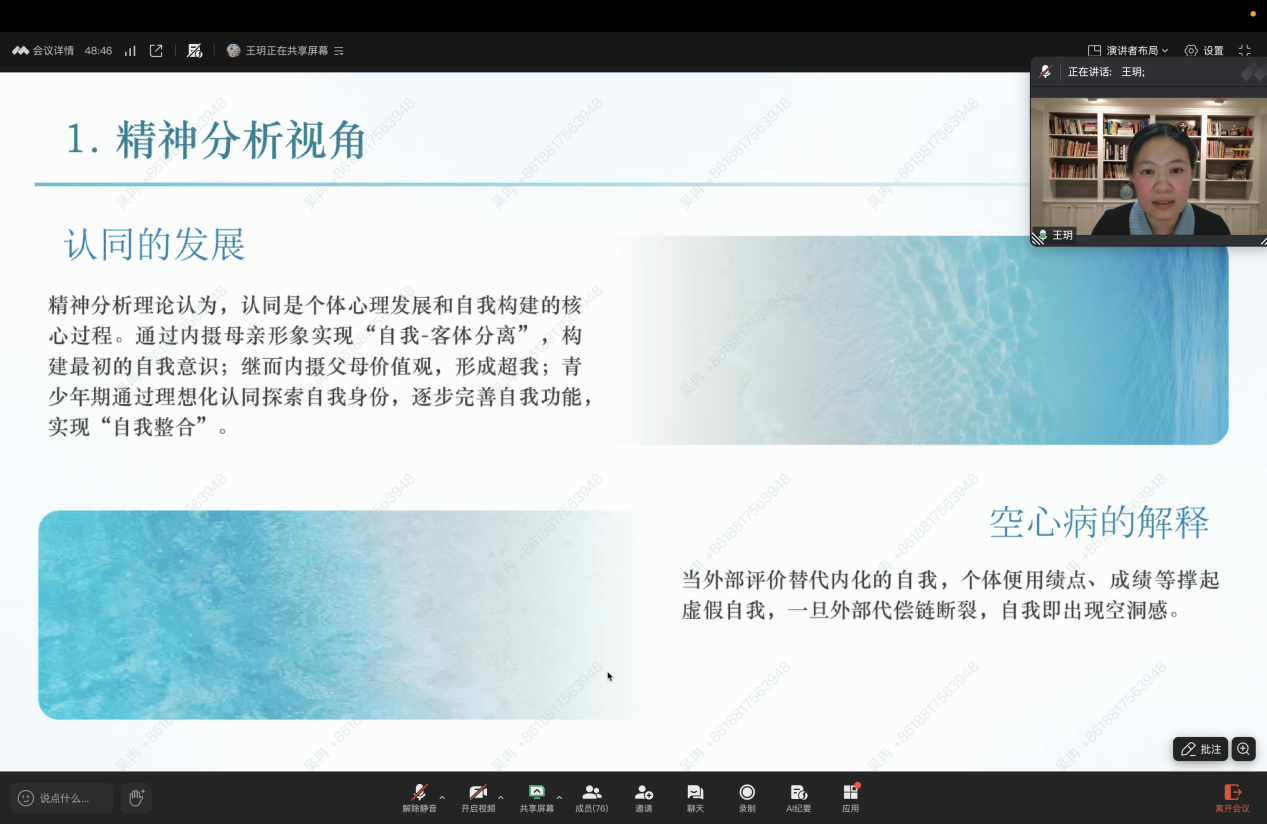Click the pop-out share icon in top bar
This screenshot has height=824, width=1267.
[x=156, y=50]
